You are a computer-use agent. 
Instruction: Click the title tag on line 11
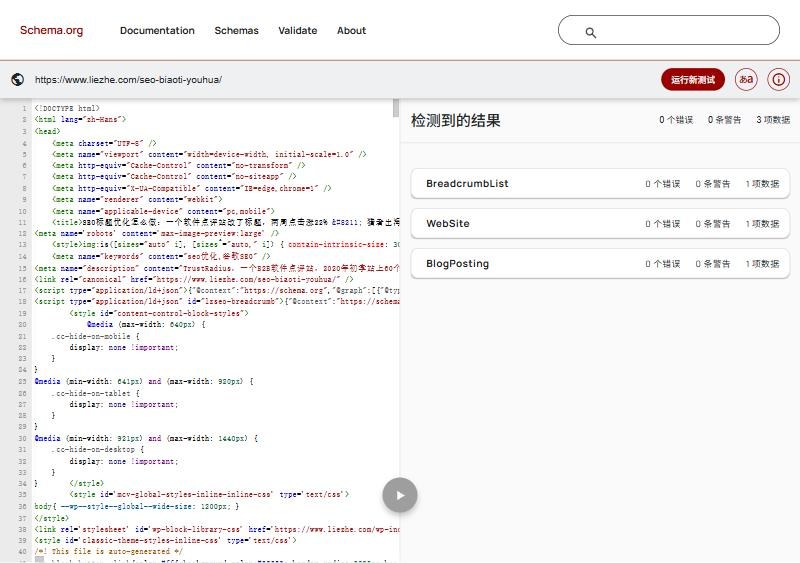pos(226,222)
